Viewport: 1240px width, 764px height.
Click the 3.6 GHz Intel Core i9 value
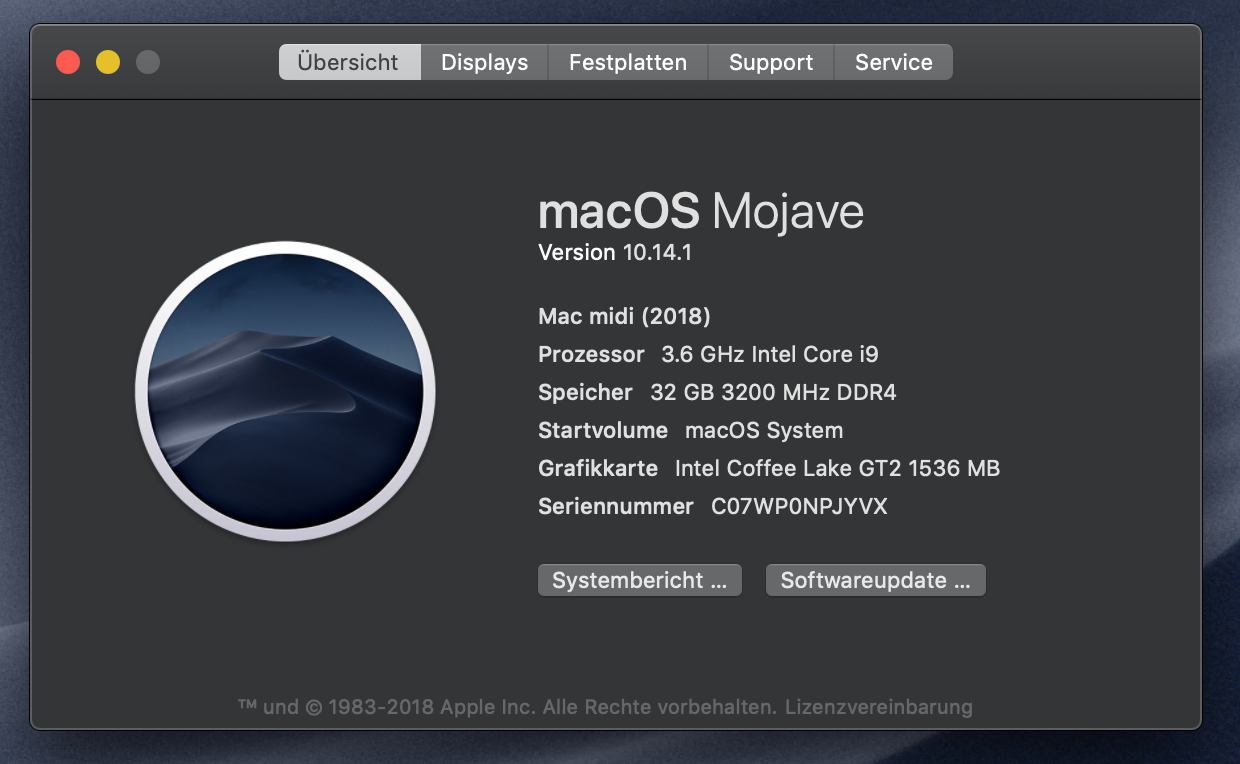tap(770, 354)
